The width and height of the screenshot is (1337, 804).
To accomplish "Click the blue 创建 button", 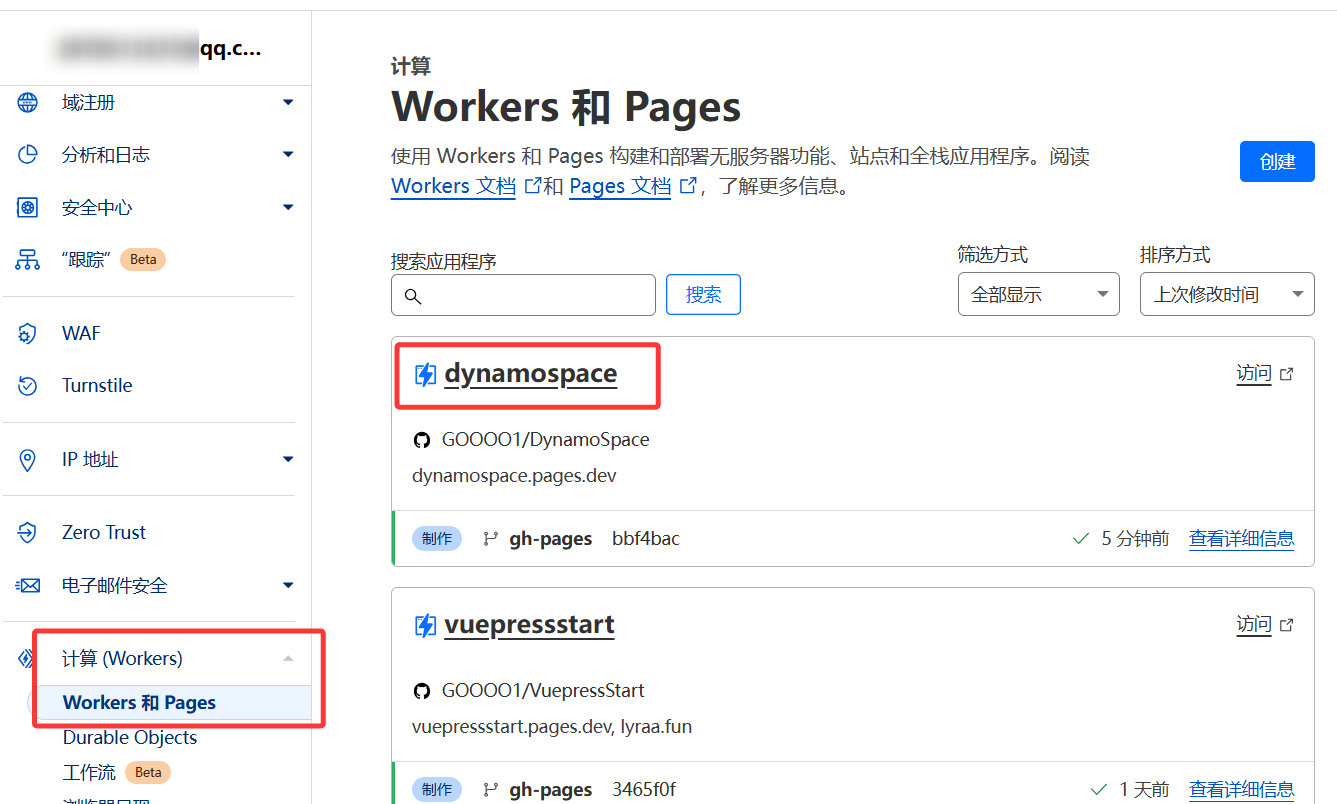I will point(1277,161).
